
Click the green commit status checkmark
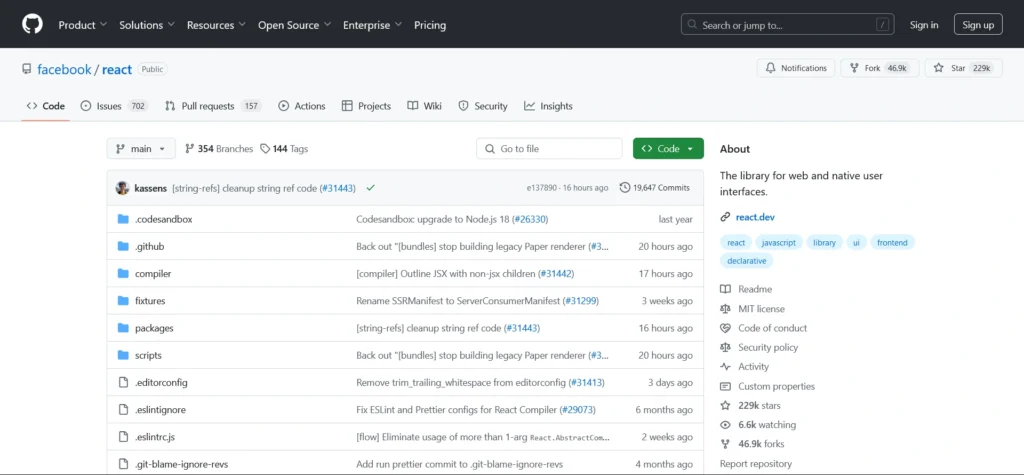pyautogui.click(x=370, y=188)
